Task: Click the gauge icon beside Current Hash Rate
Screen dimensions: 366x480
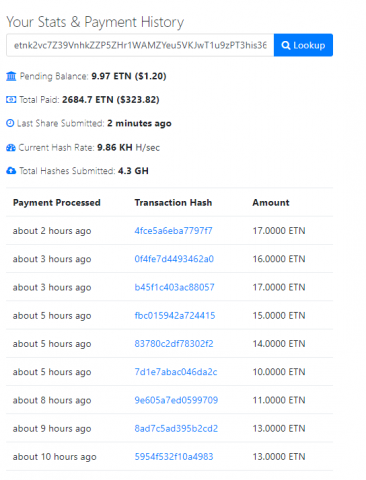Action: point(11,147)
